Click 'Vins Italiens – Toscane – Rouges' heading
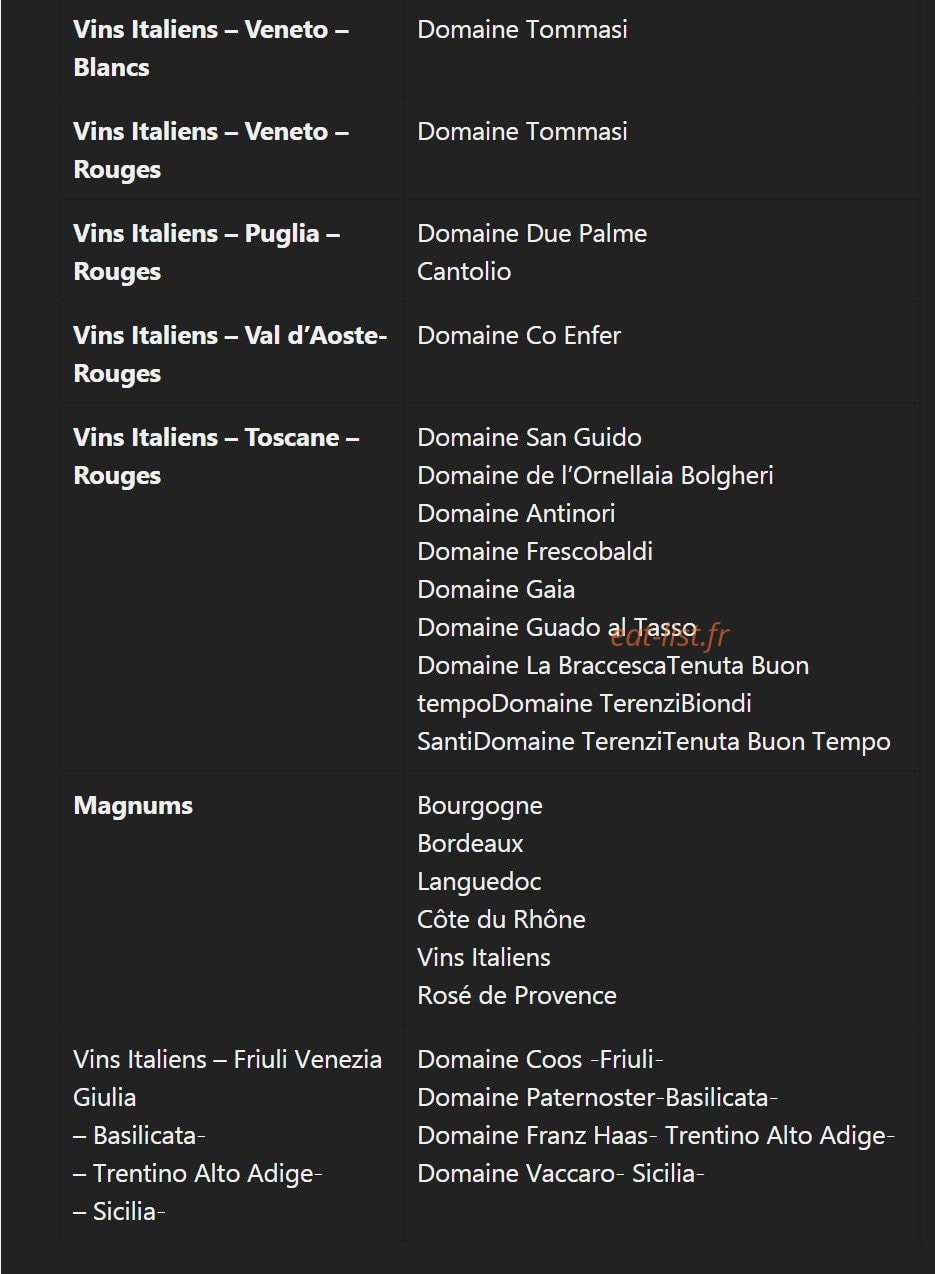Screen dimensions: 935x1274 [216, 457]
